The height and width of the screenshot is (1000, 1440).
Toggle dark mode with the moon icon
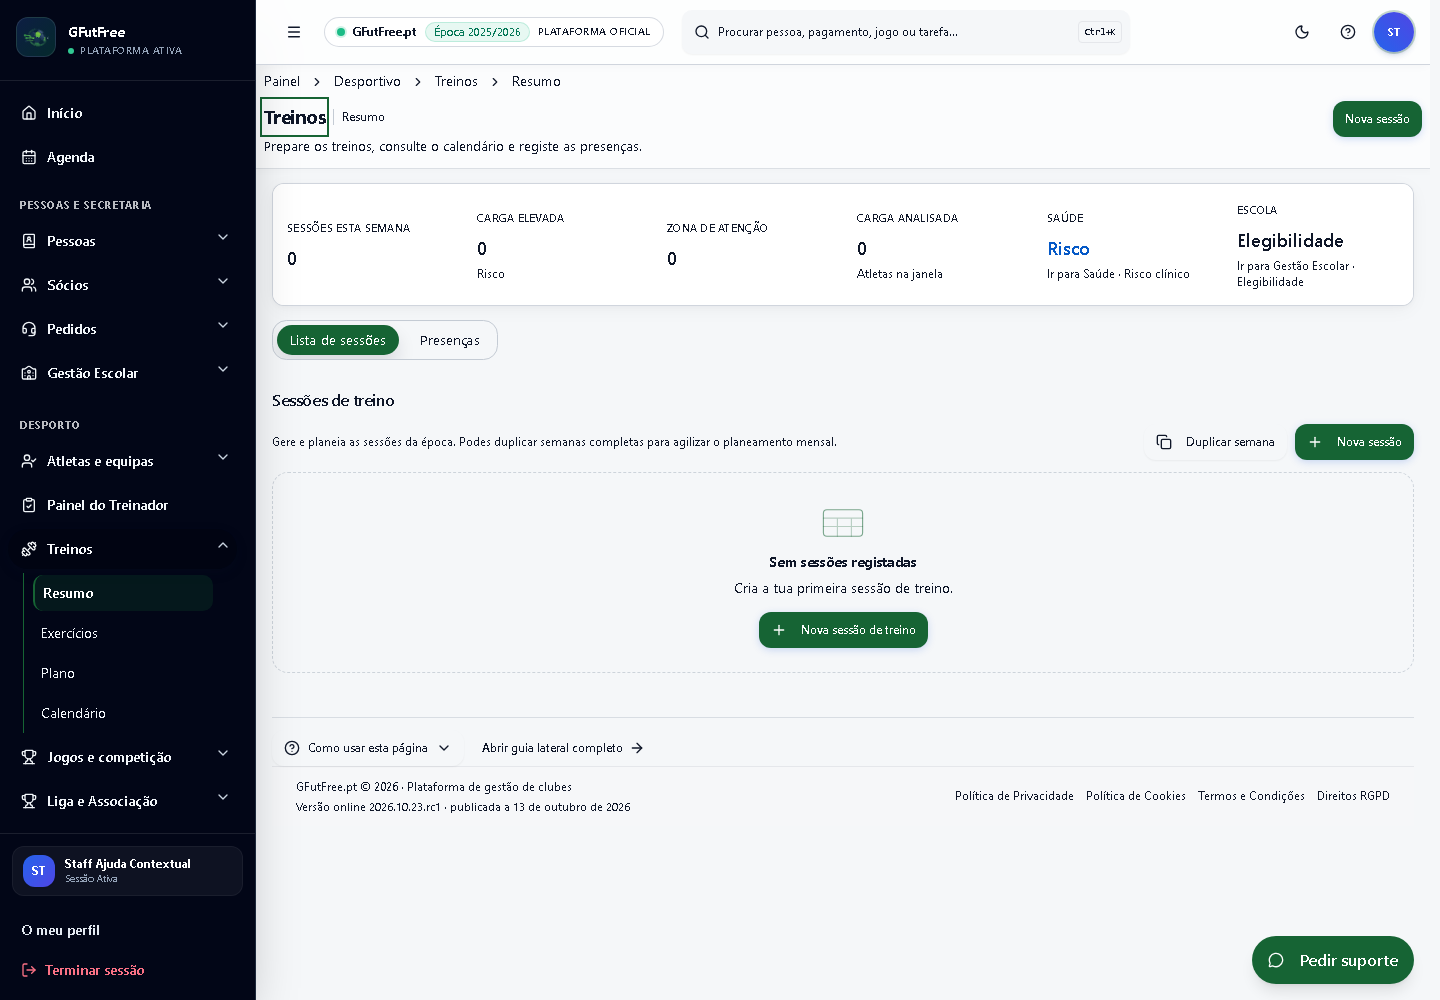[1302, 32]
